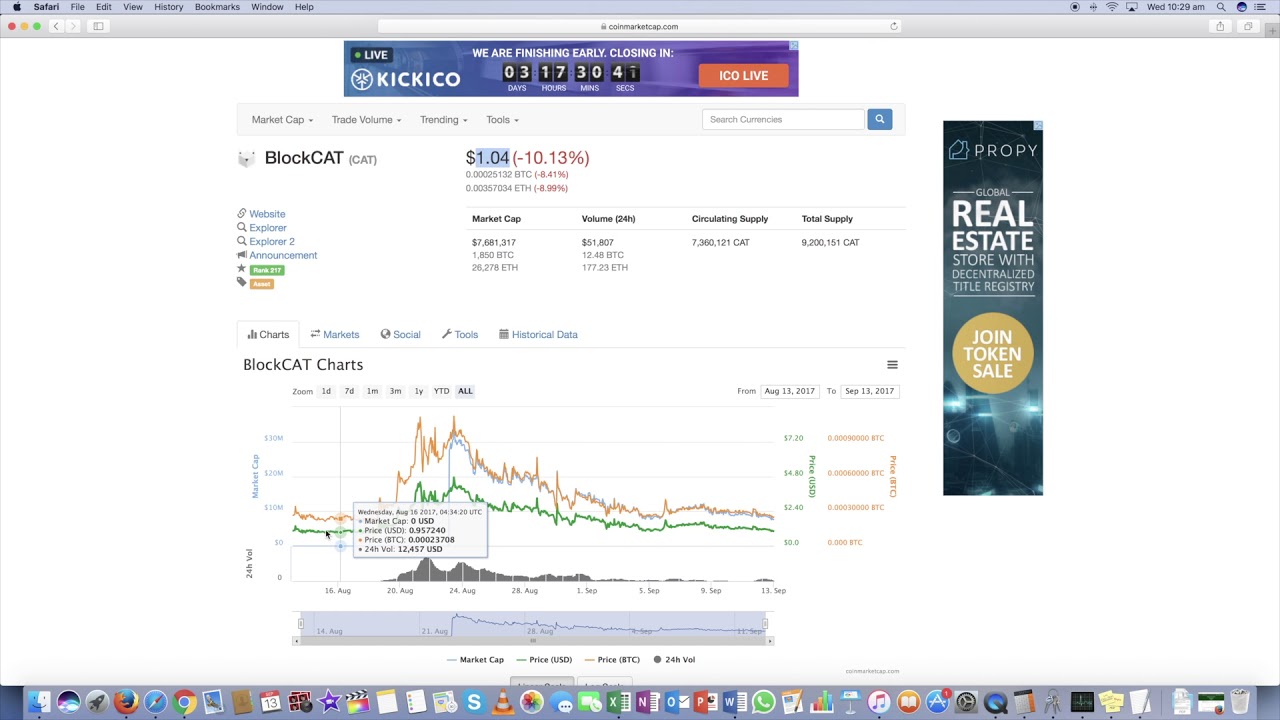The width and height of the screenshot is (1280, 720).
Task: Open the To date picker field
Action: [869, 391]
